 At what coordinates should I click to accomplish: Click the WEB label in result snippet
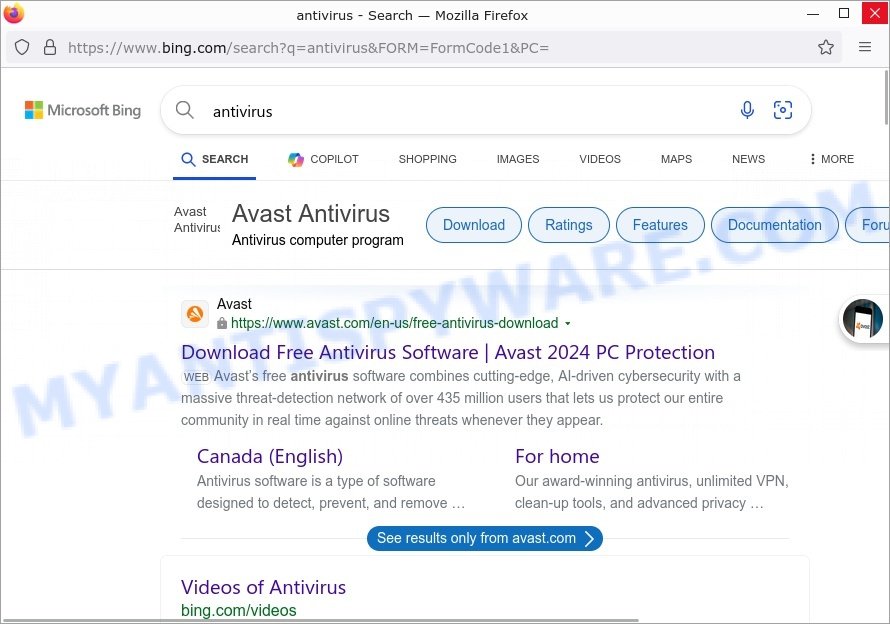196,377
